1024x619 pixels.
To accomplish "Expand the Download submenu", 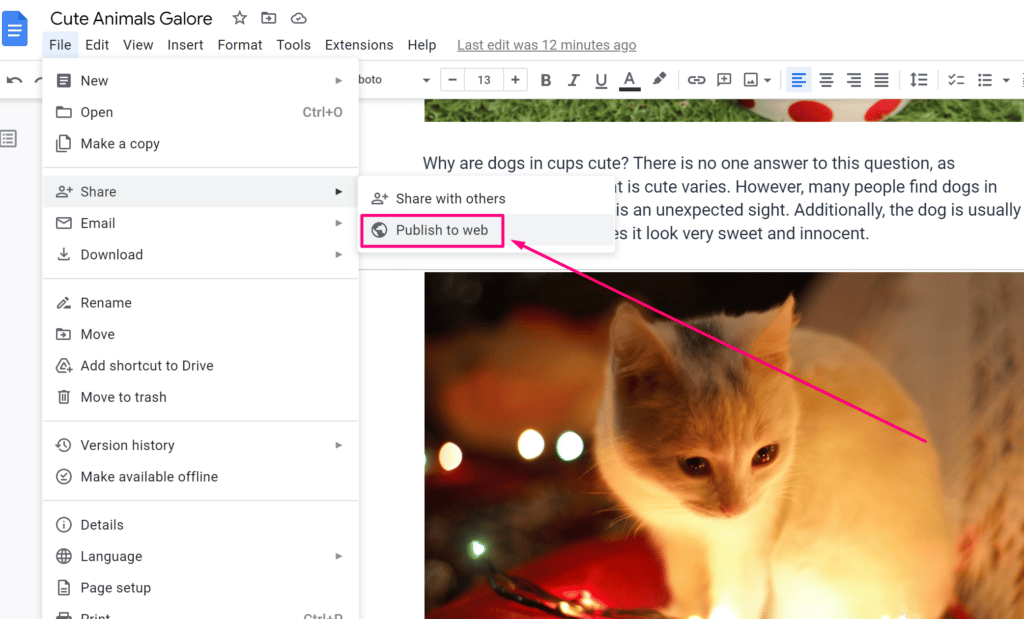I will tap(200, 255).
